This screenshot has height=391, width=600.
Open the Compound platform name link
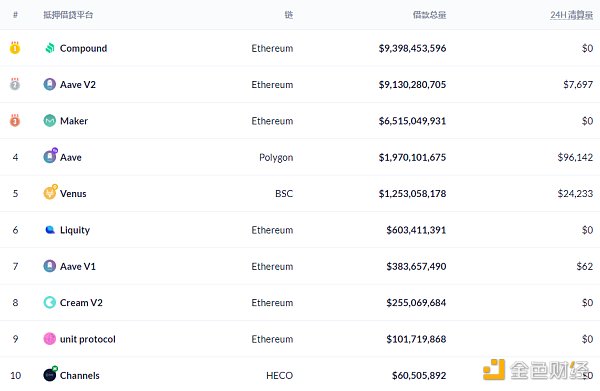pyautogui.click(x=83, y=48)
